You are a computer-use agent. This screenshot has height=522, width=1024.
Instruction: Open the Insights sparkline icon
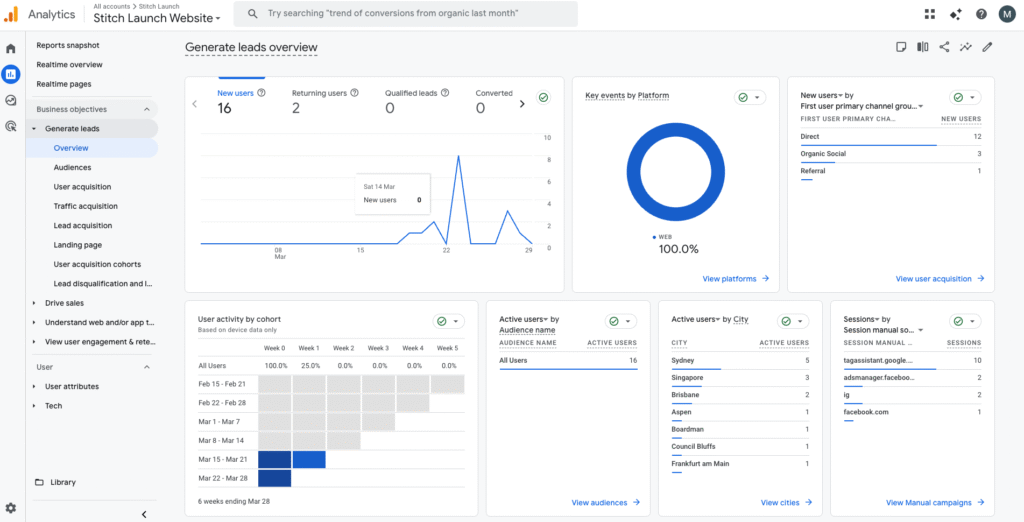tap(966, 47)
